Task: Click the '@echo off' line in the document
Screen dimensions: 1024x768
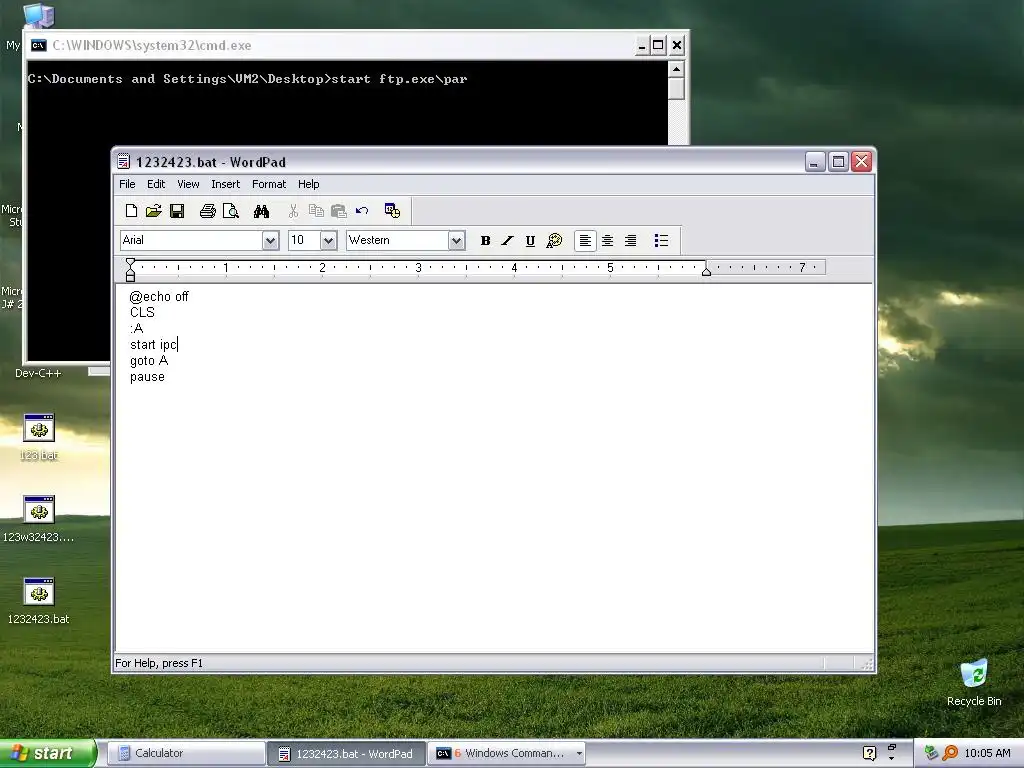Action: point(159,296)
